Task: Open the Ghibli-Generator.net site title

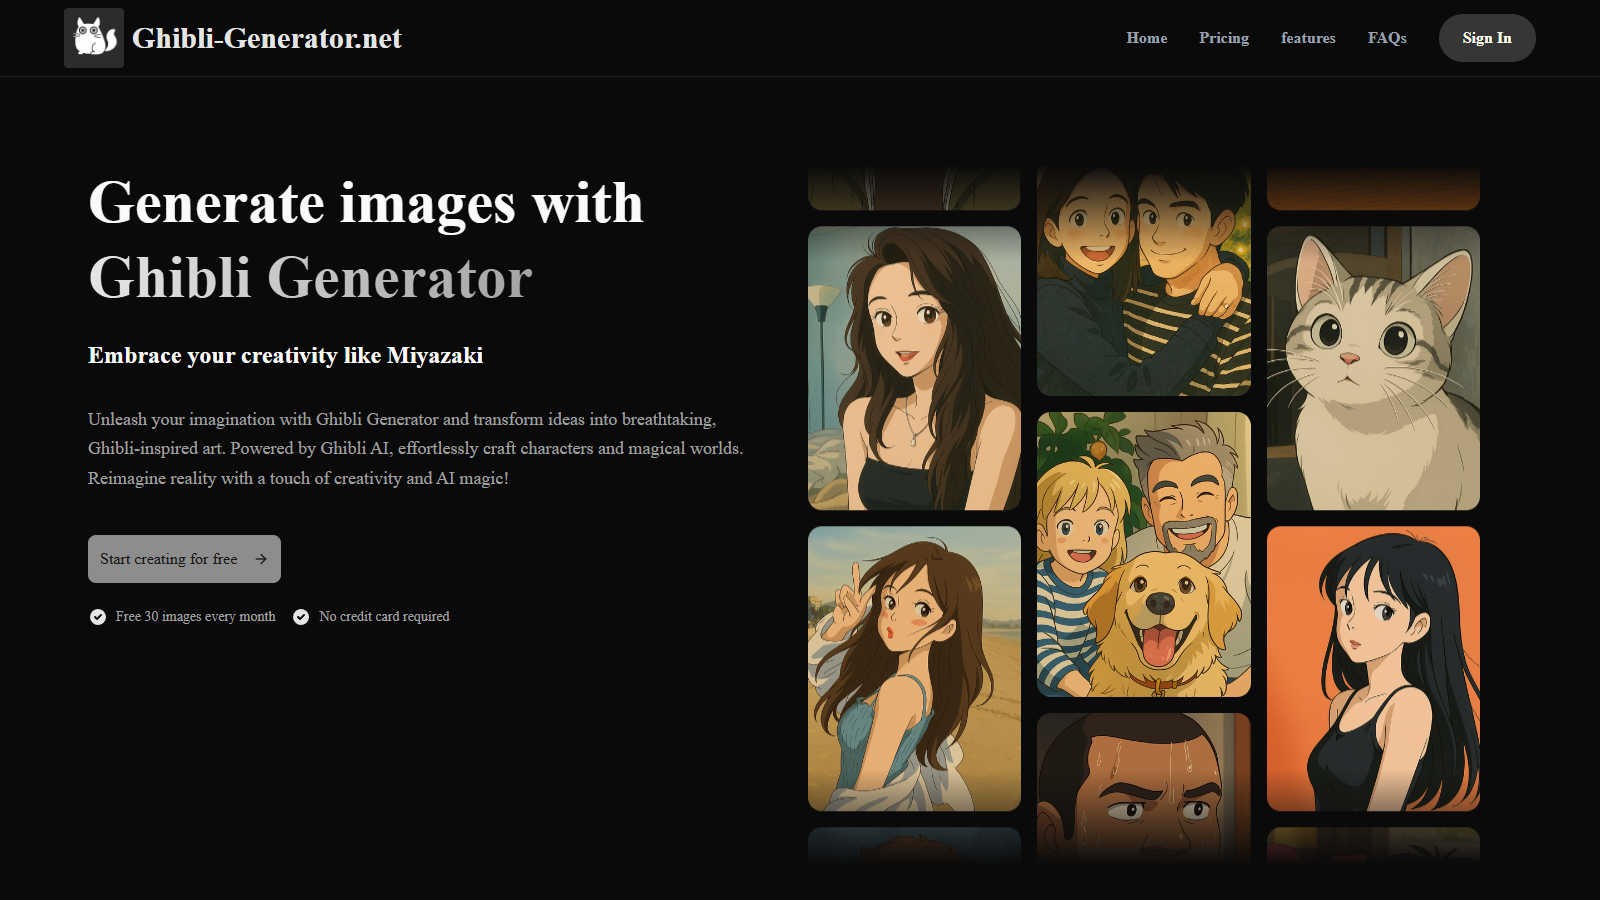Action: point(267,38)
